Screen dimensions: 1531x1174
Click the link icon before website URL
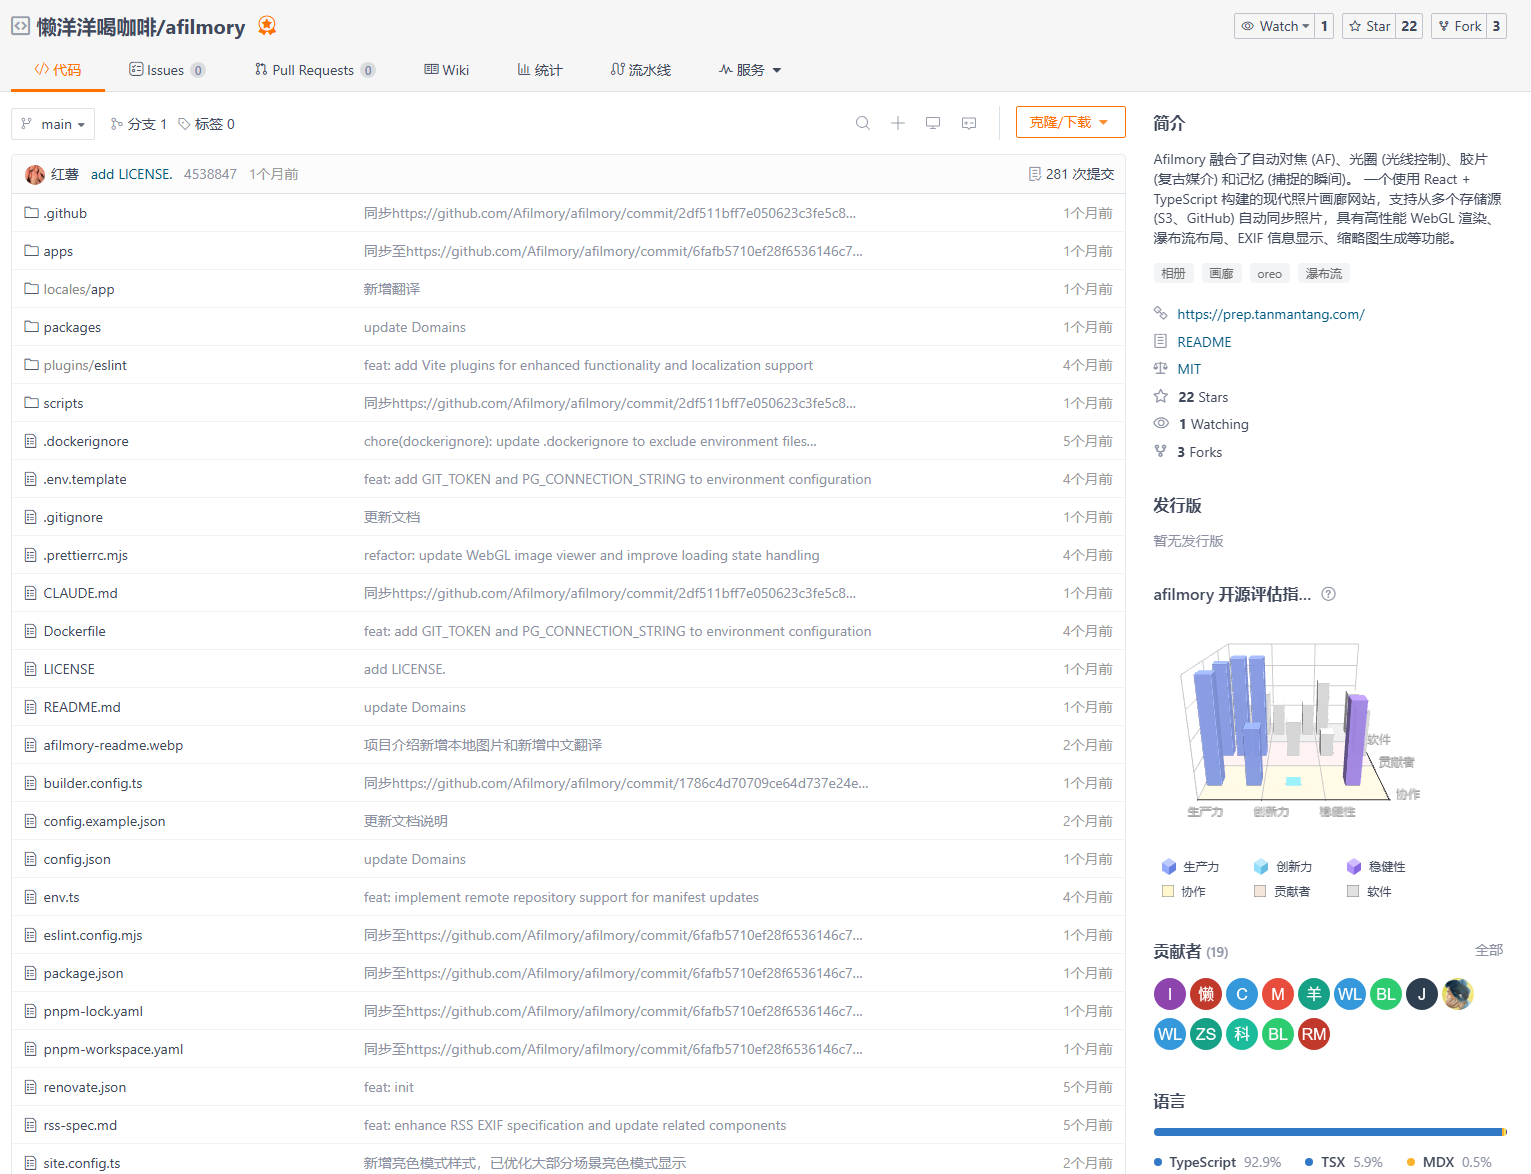[x=1161, y=314]
